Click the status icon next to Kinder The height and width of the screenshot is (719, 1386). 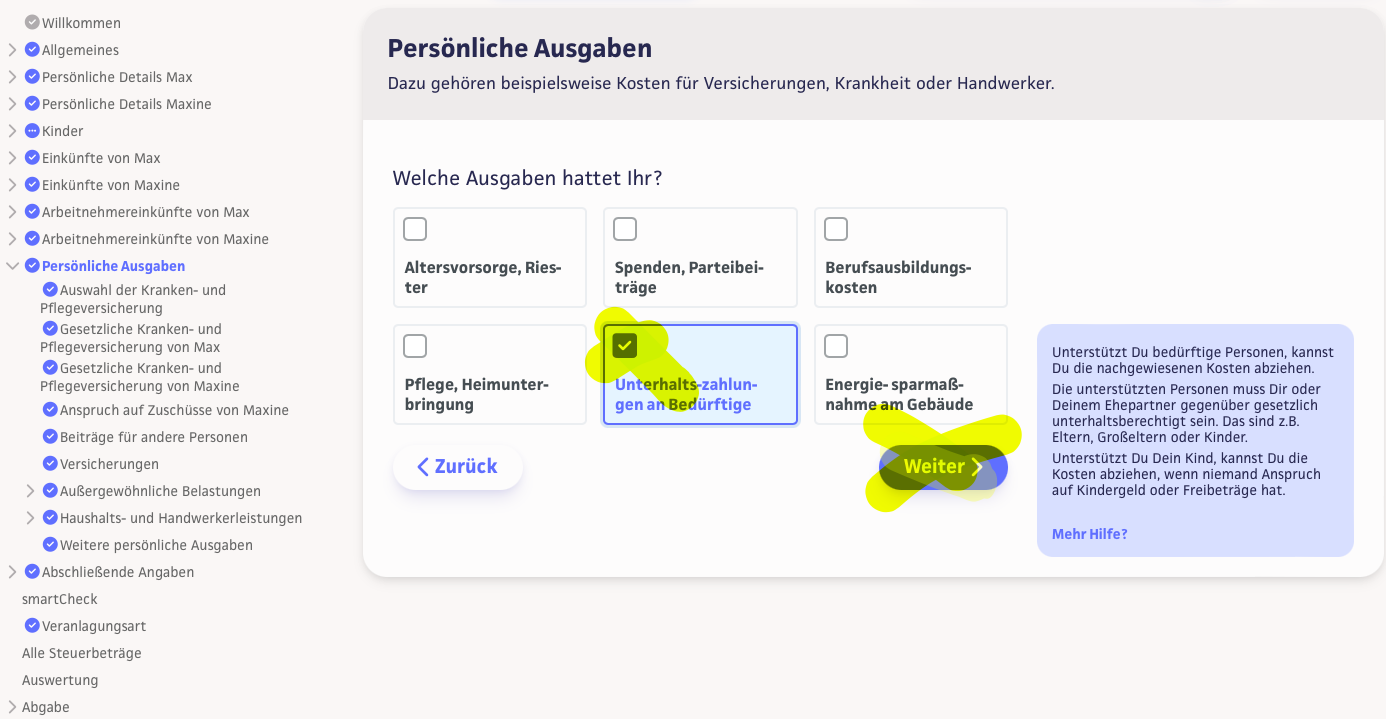point(32,131)
